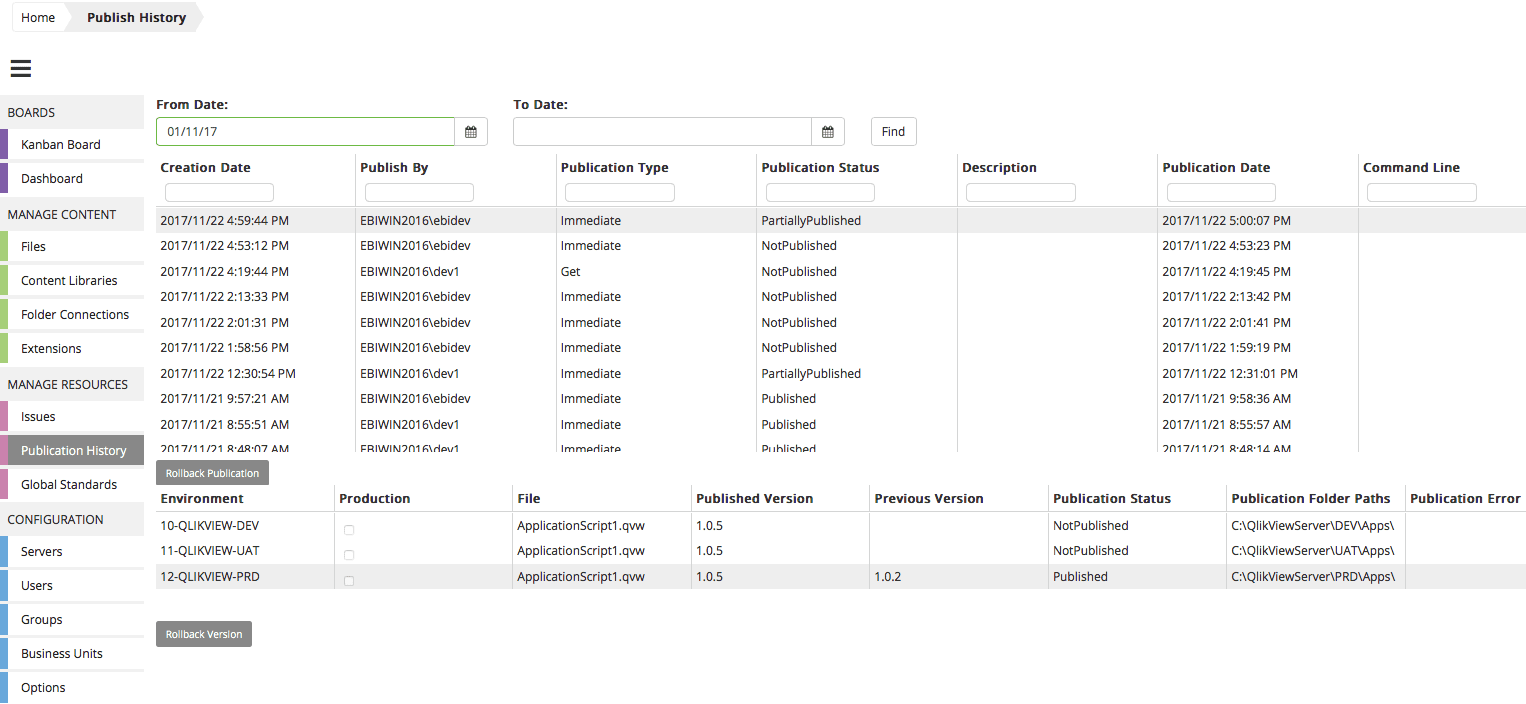Toggle Production checkbox for 12-QLIKVIEW-PRD

pyautogui.click(x=348, y=581)
